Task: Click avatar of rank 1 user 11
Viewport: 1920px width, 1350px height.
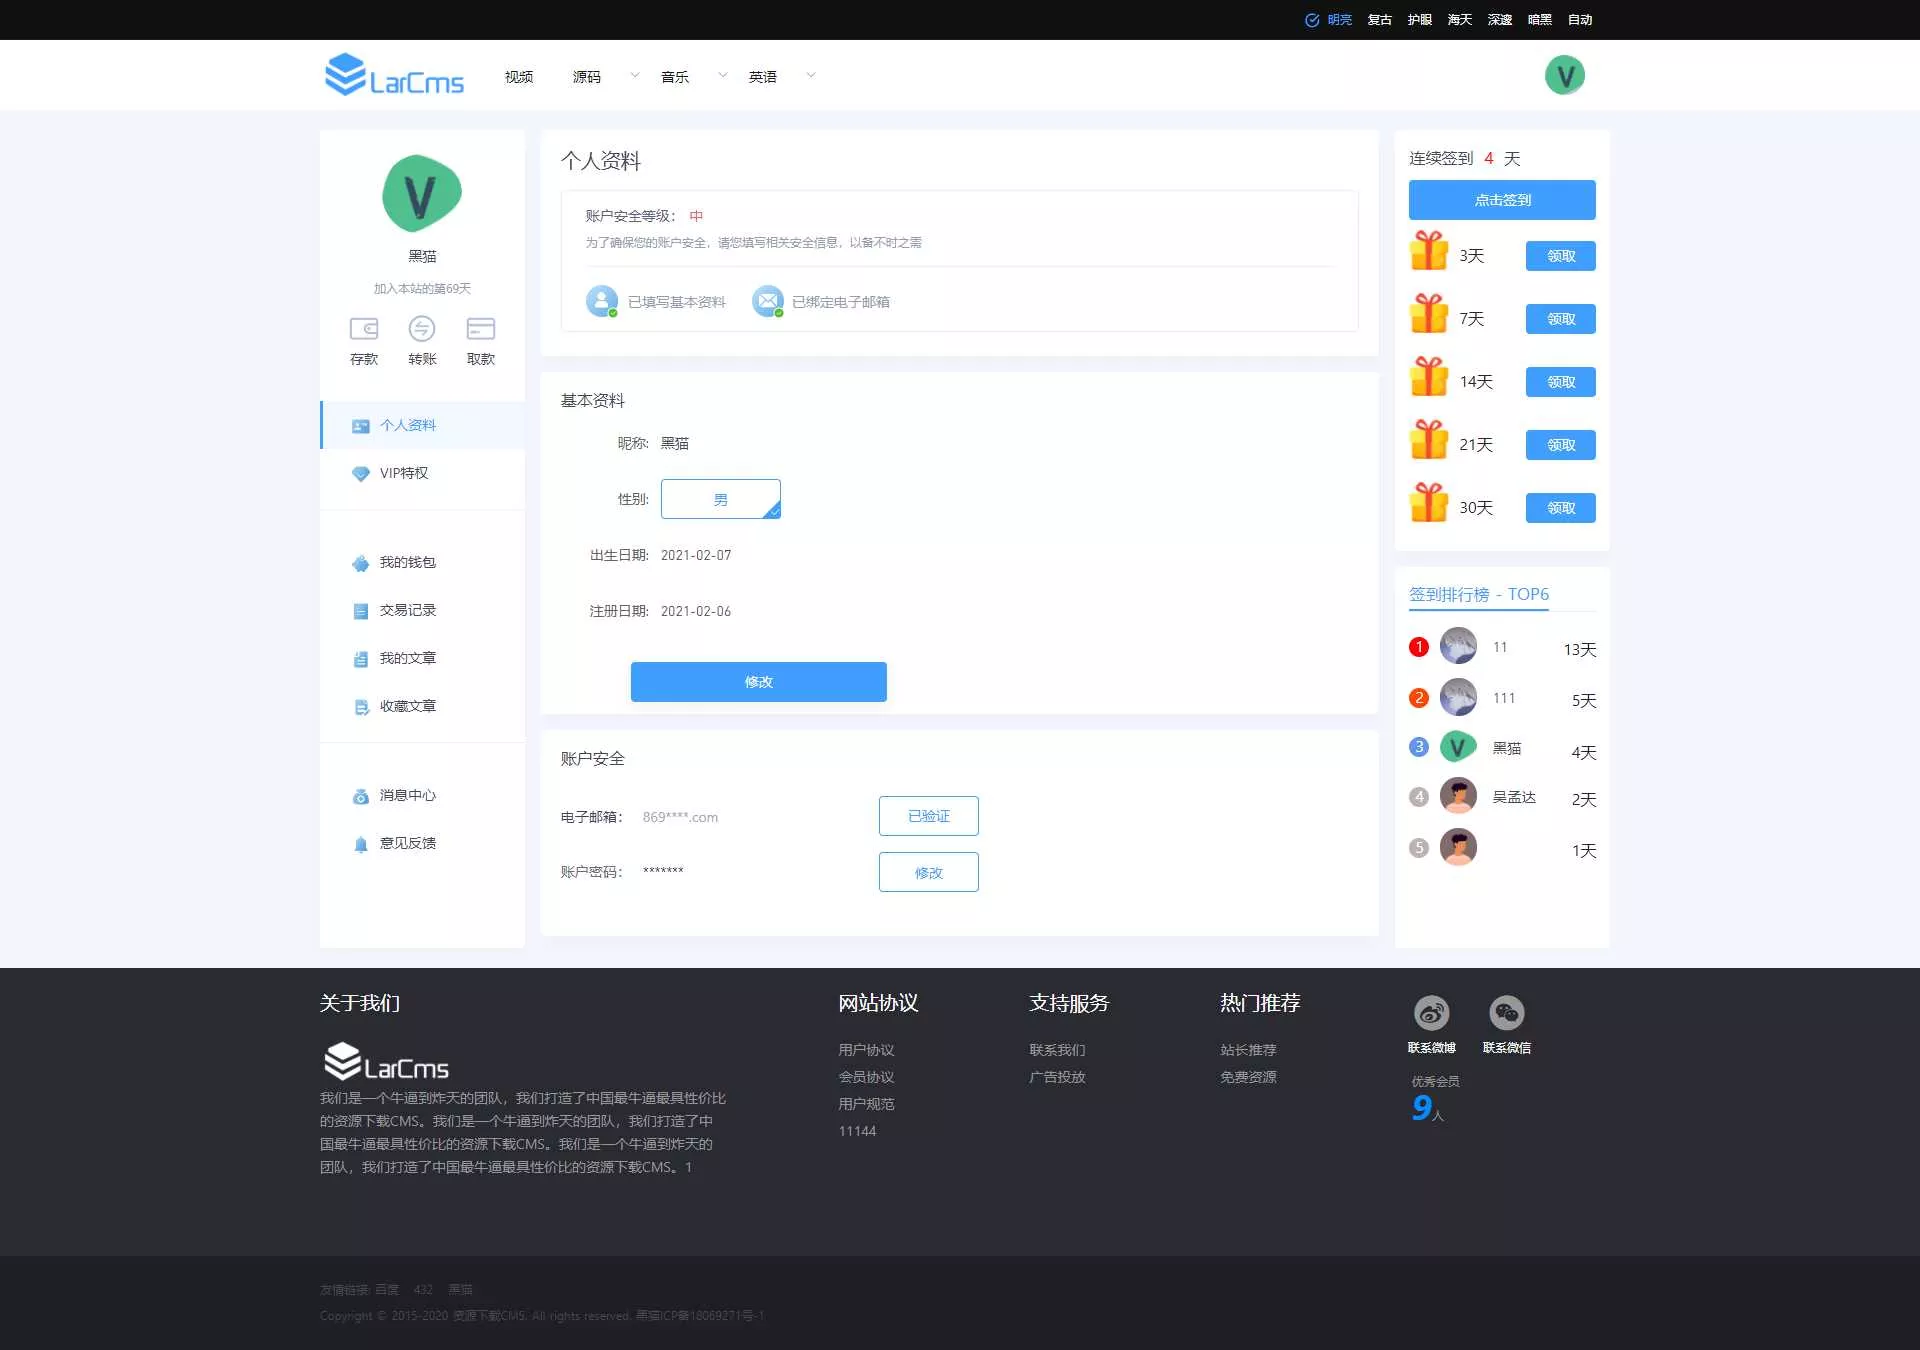Action: (x=1458, y=646)
